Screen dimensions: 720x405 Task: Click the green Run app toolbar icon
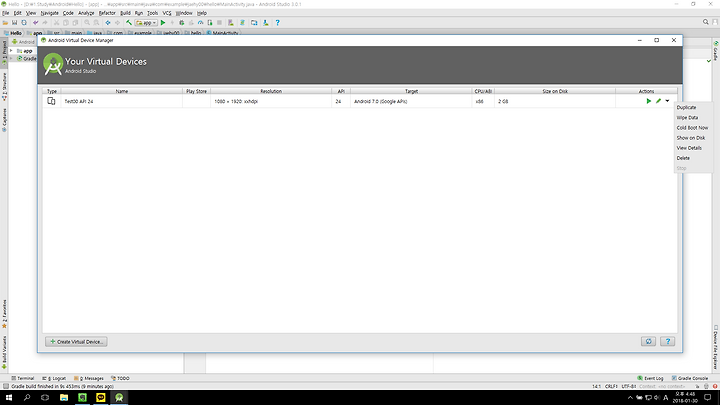pos(163,22)
